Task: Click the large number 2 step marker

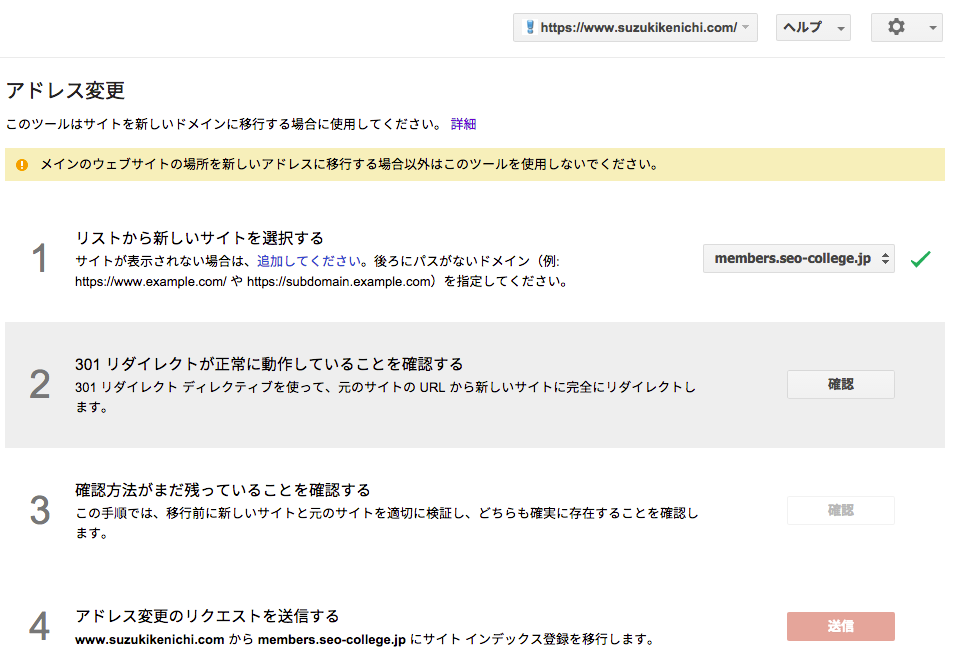Action: [x=40, y=384]
